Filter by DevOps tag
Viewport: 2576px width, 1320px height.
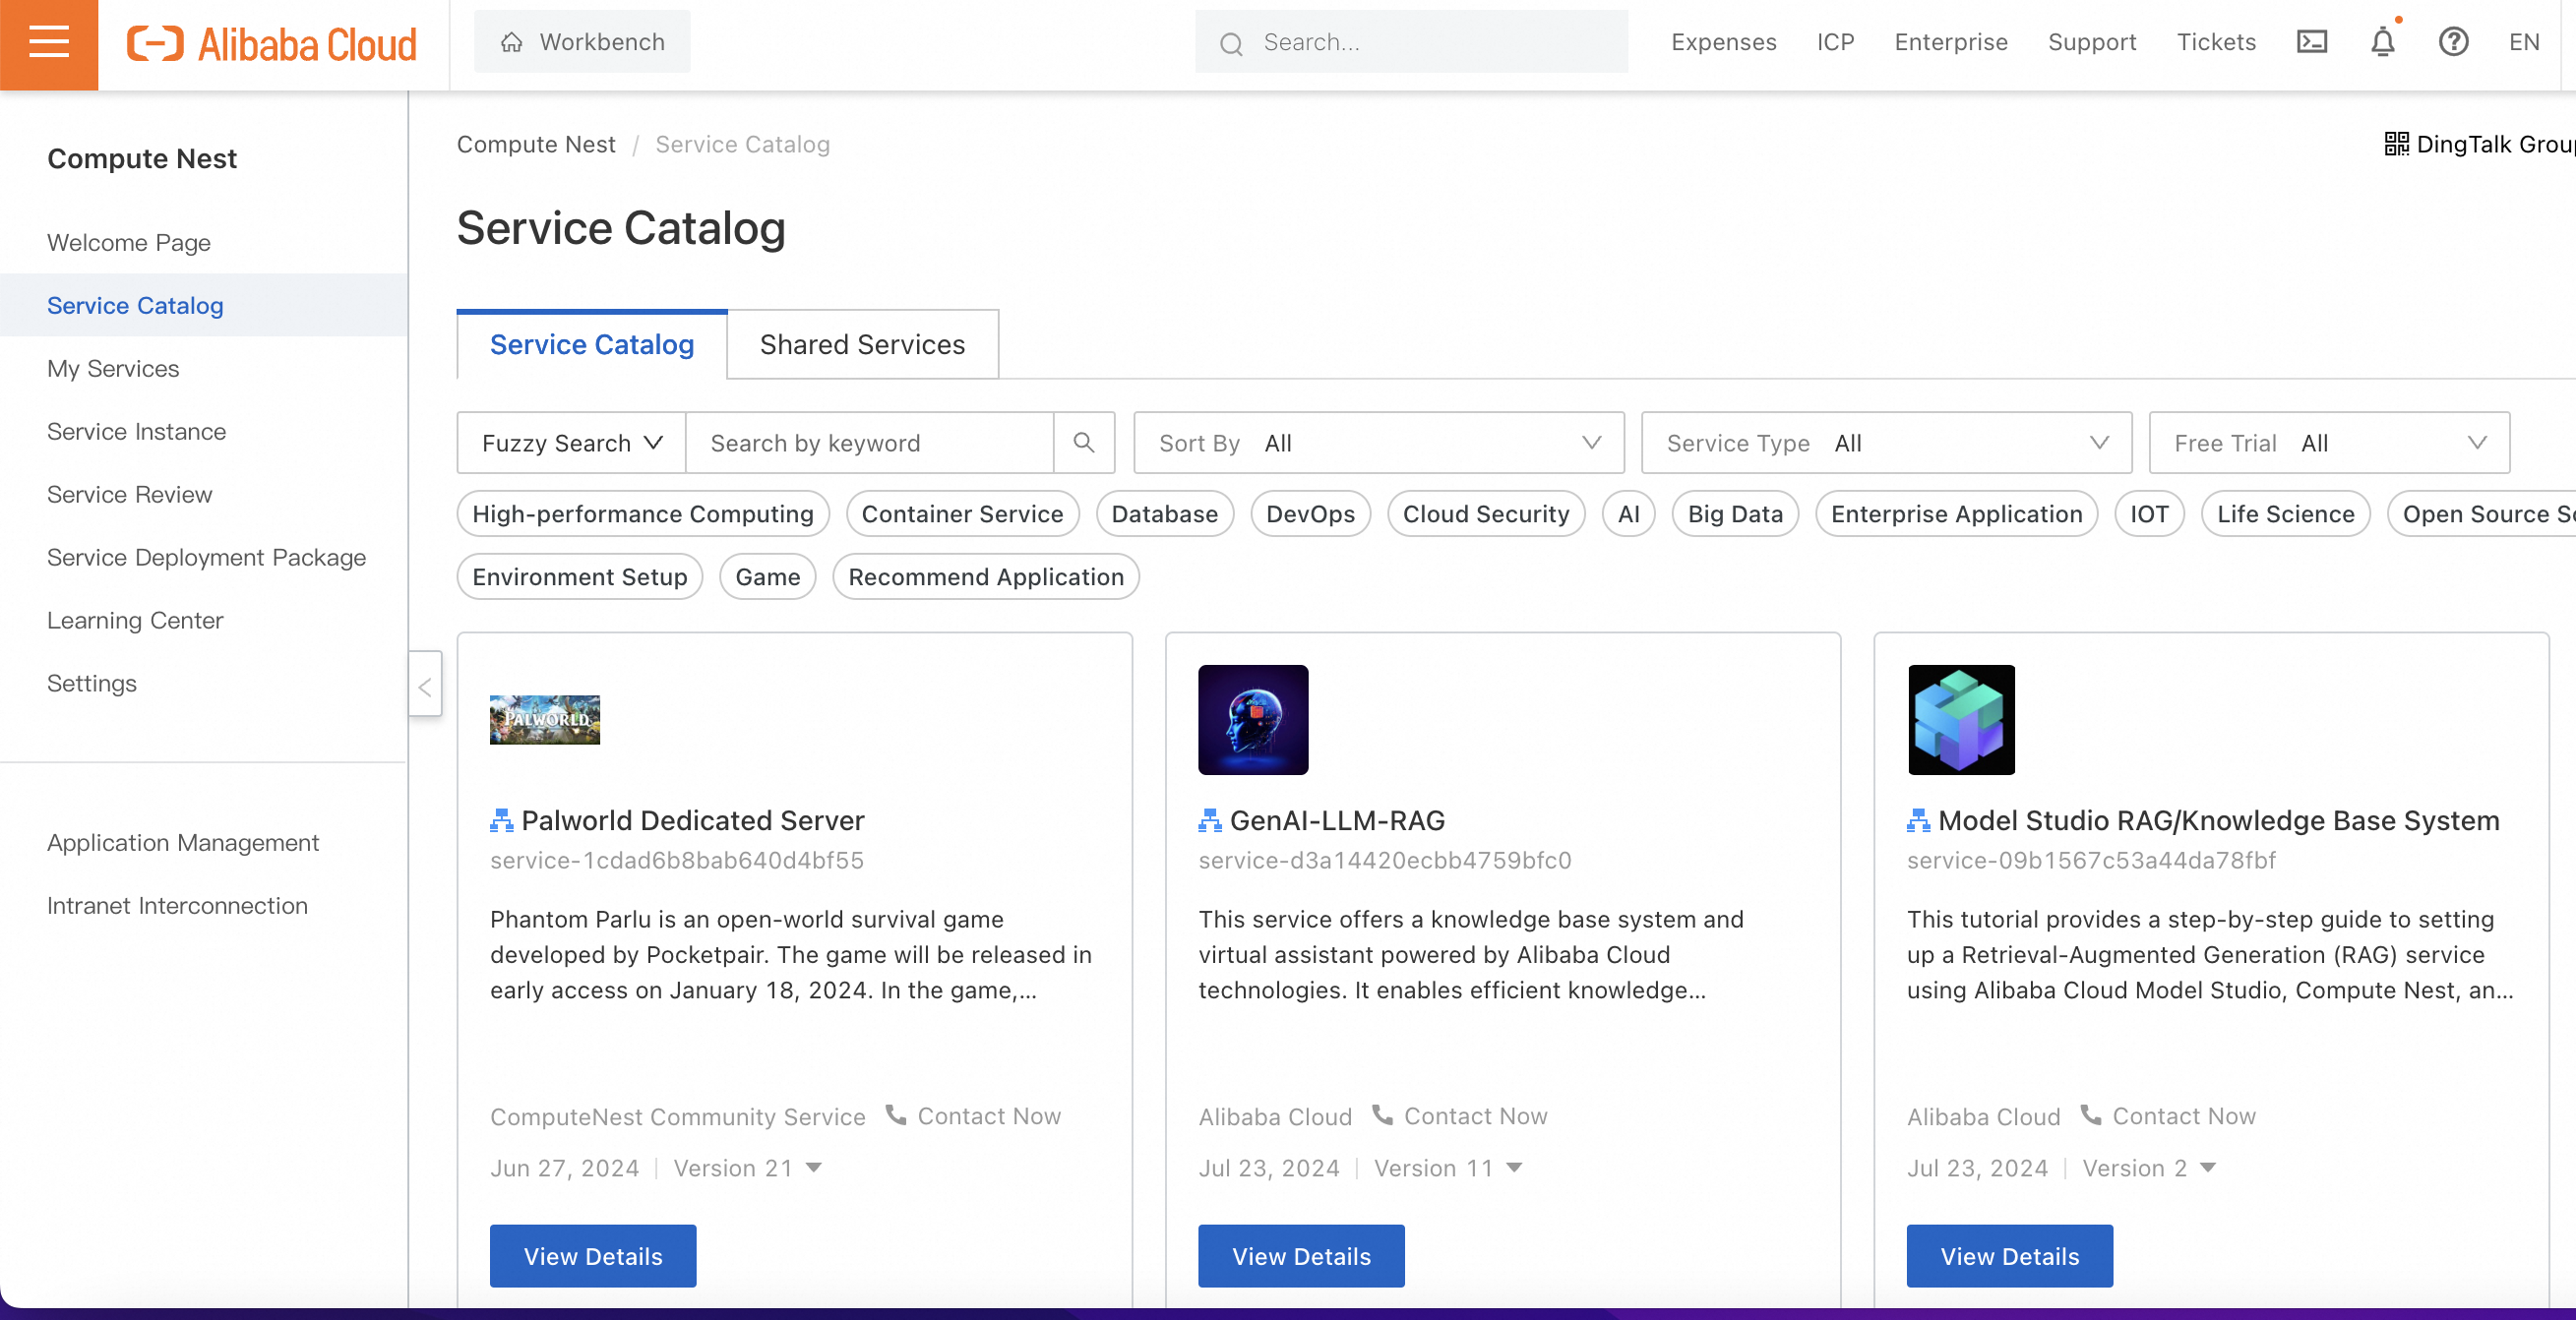click(1310, 513)
